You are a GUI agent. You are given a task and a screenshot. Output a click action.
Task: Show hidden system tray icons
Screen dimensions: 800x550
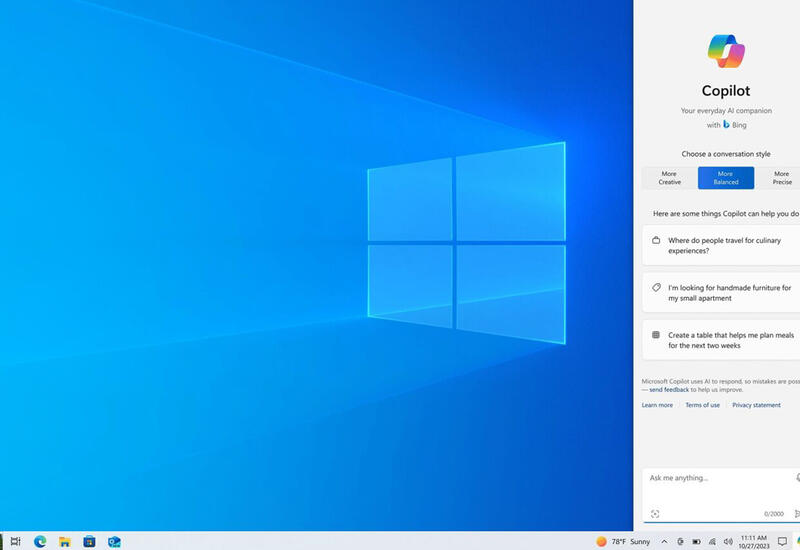click(664, 541)
